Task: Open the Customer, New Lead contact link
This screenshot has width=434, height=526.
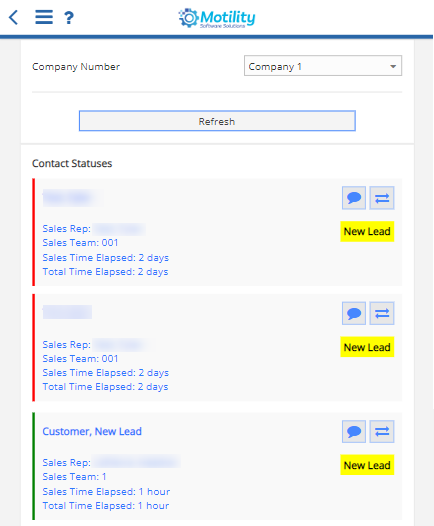Action: [x=92, y=431]
